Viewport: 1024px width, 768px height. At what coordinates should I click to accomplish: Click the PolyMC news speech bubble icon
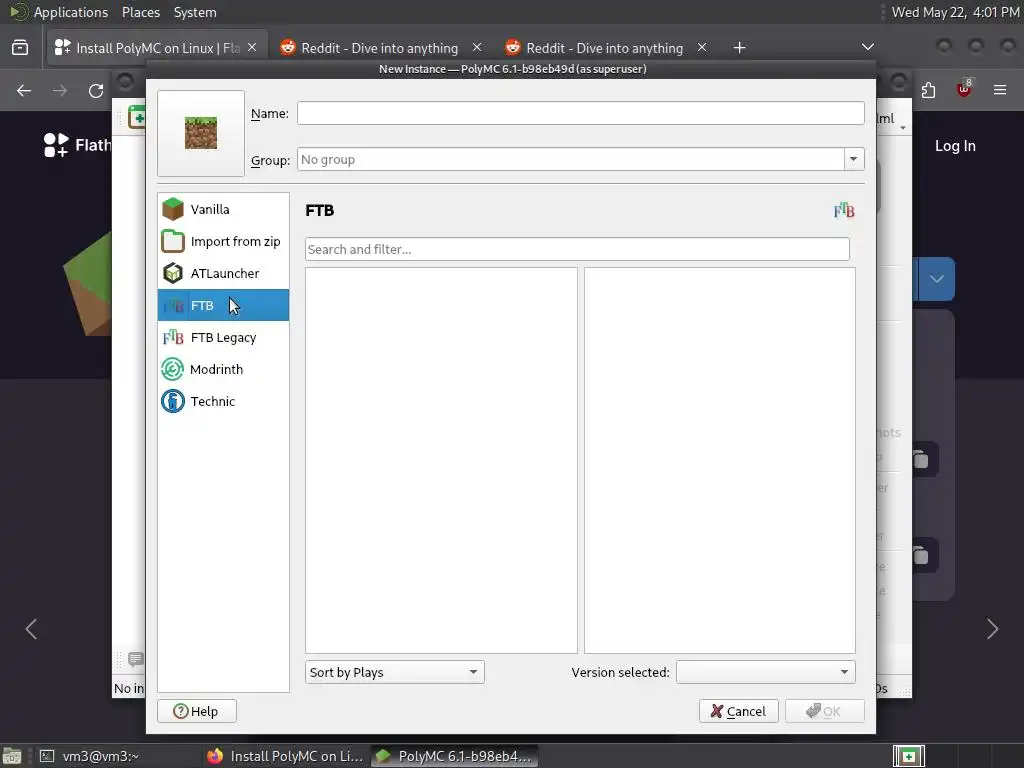point(136,659)
